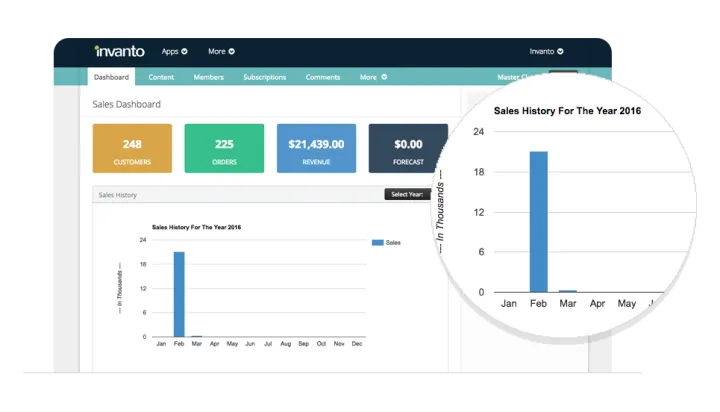Click the Invanto logo
The height and width of the screenshot is (412, 720).
point(119,51)
